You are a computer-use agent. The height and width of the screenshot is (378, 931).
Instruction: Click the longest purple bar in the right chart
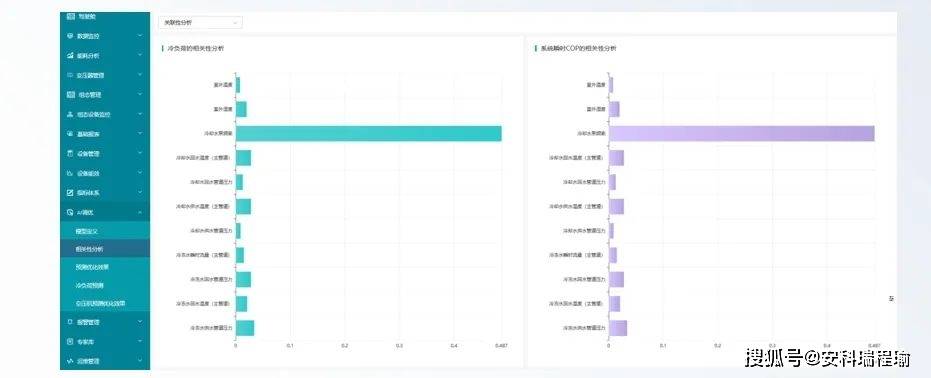click(742, 134)
